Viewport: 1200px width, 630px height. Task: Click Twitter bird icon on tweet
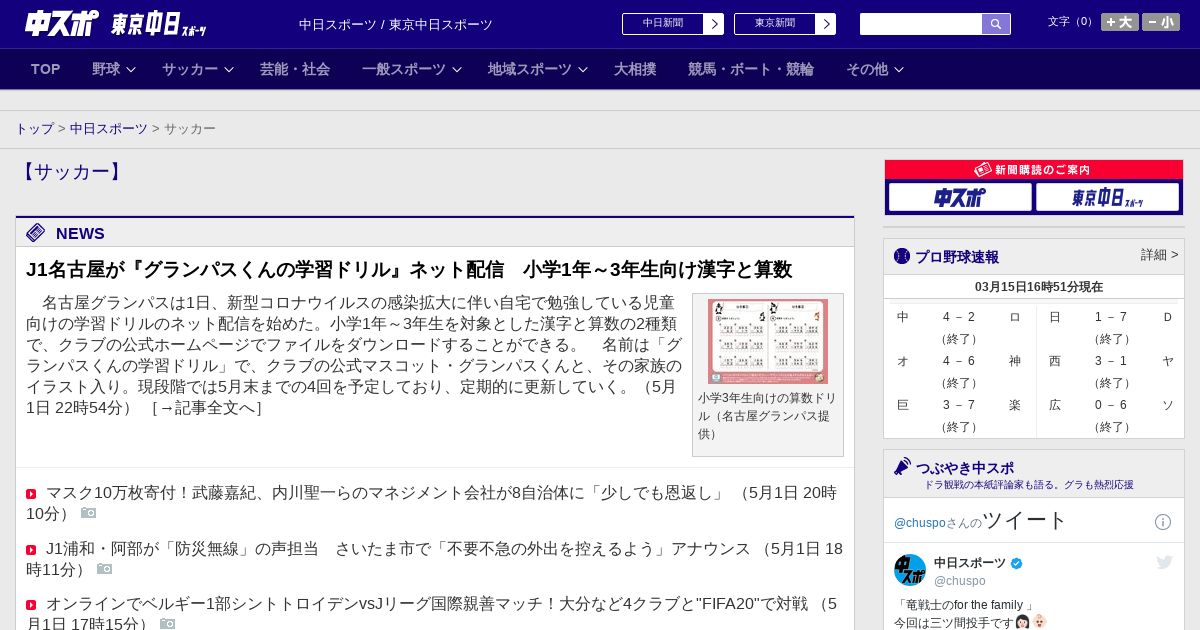pyautogui.click(x=1164, y=562)
